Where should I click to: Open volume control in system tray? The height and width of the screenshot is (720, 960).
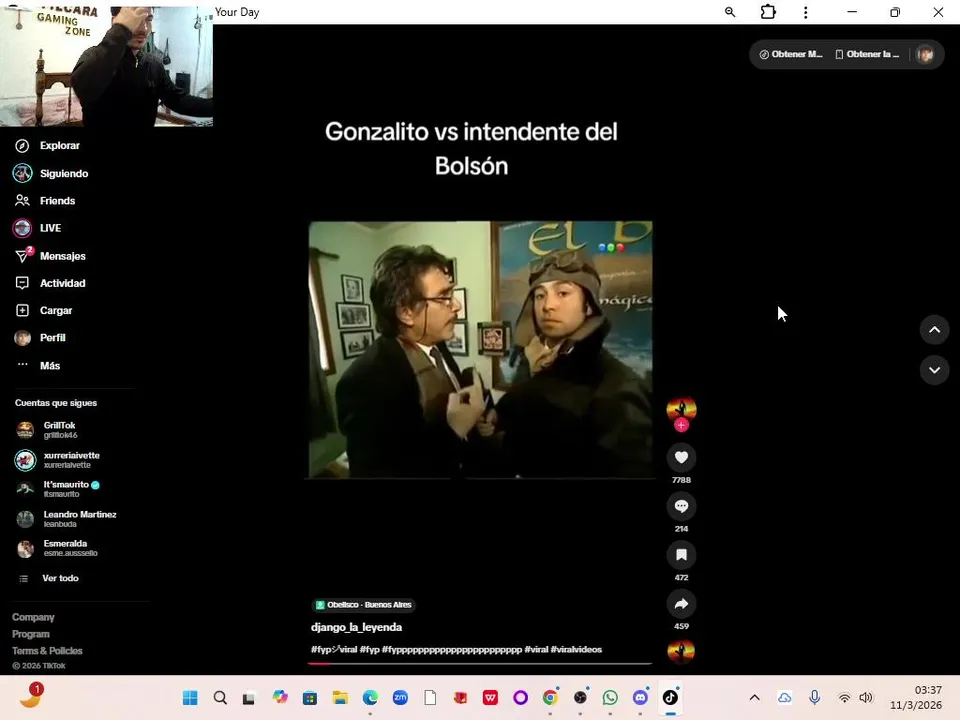pyautogui.click(x=866, y=698)
